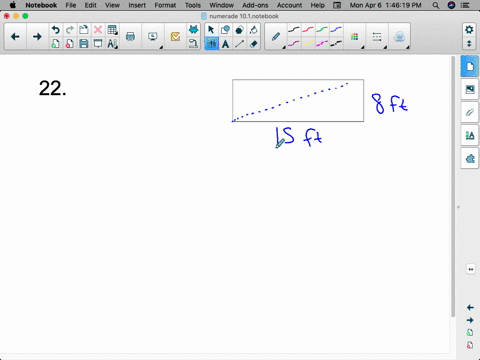Viewport: 480px width, 360px height.
Task: Choose the yellow pen line style
Action: 308,43
